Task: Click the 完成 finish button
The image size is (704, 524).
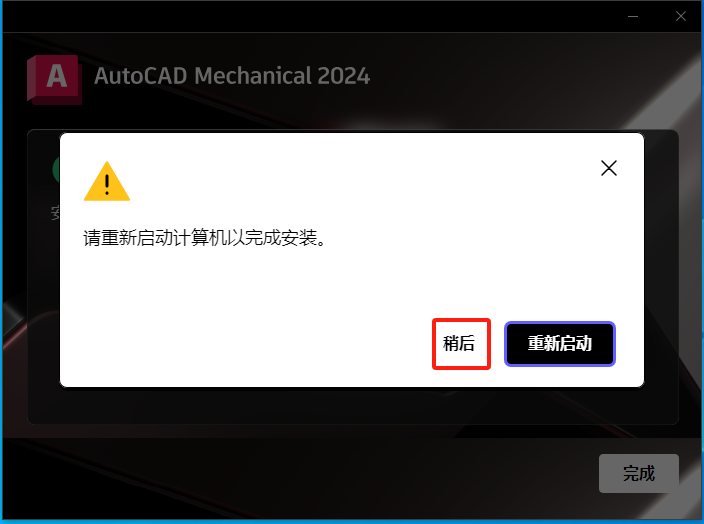Action: pyautogui.click(x=638, y=473)
